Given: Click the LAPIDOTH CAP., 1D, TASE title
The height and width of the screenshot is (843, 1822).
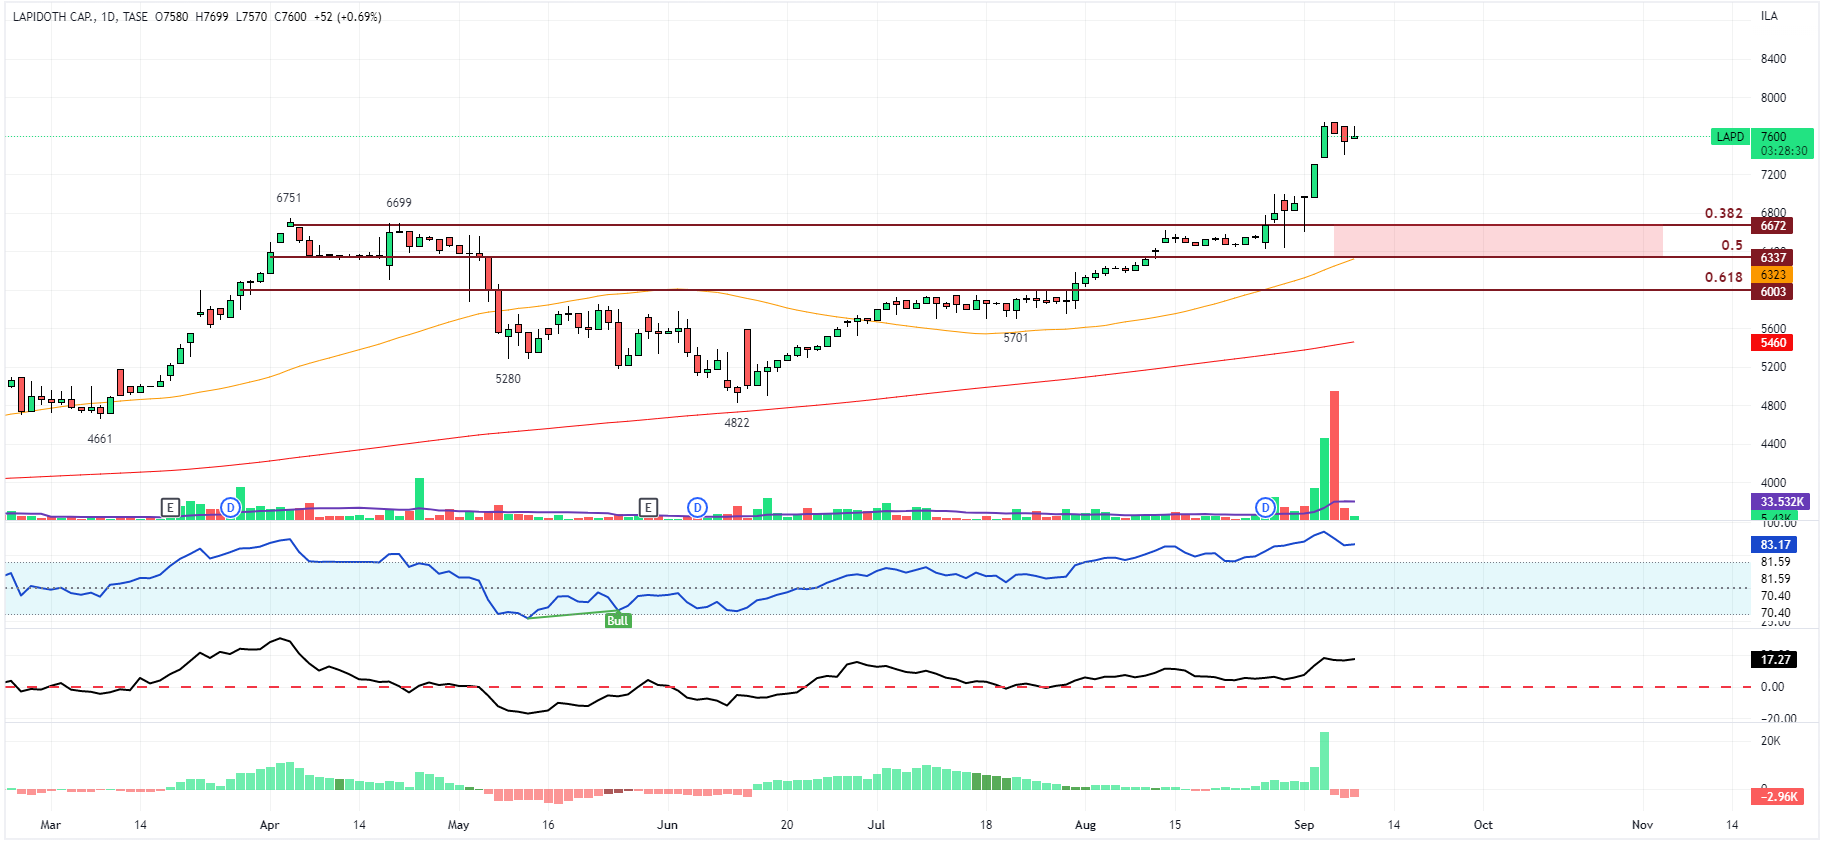Looking at the screenshot, I should point(80,17).
